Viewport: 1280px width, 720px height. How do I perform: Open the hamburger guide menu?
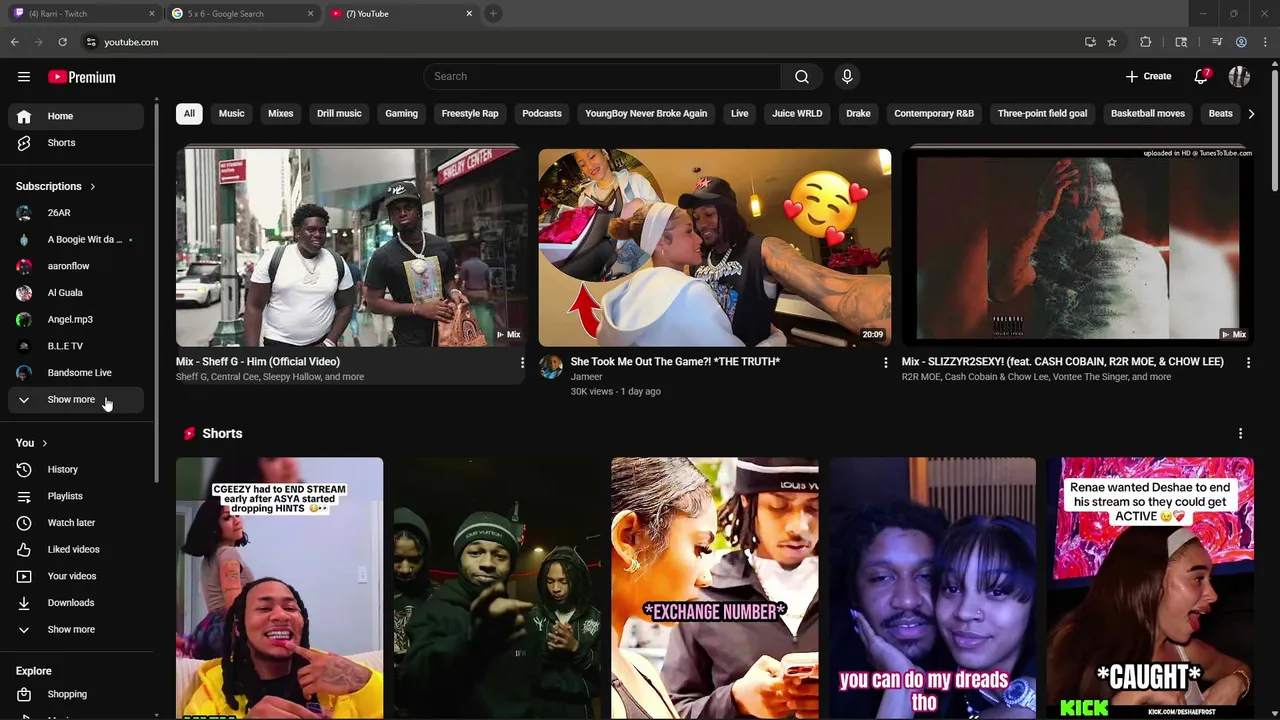pos(24,77)
